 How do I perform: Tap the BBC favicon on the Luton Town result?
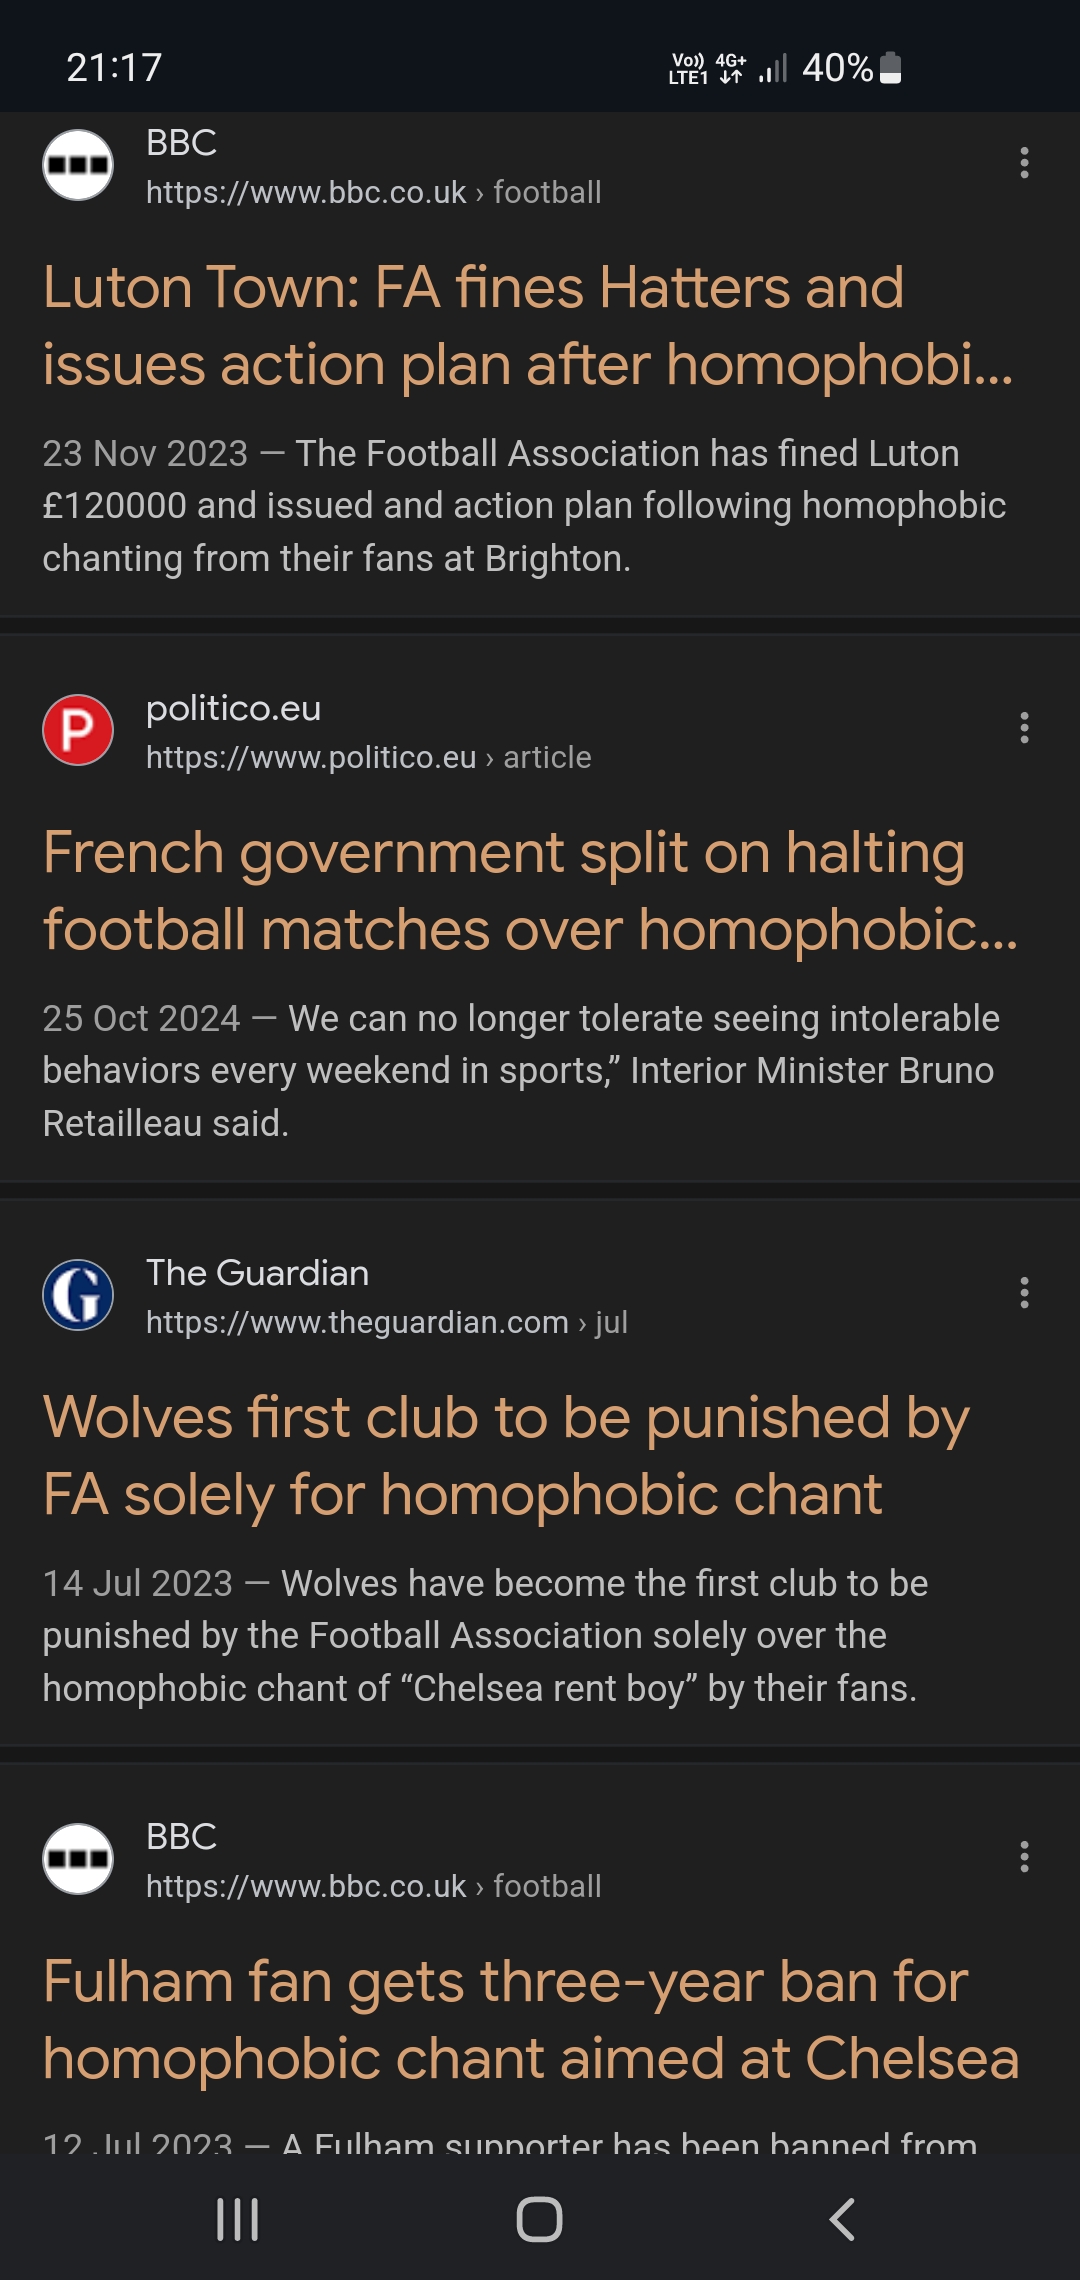78,165
